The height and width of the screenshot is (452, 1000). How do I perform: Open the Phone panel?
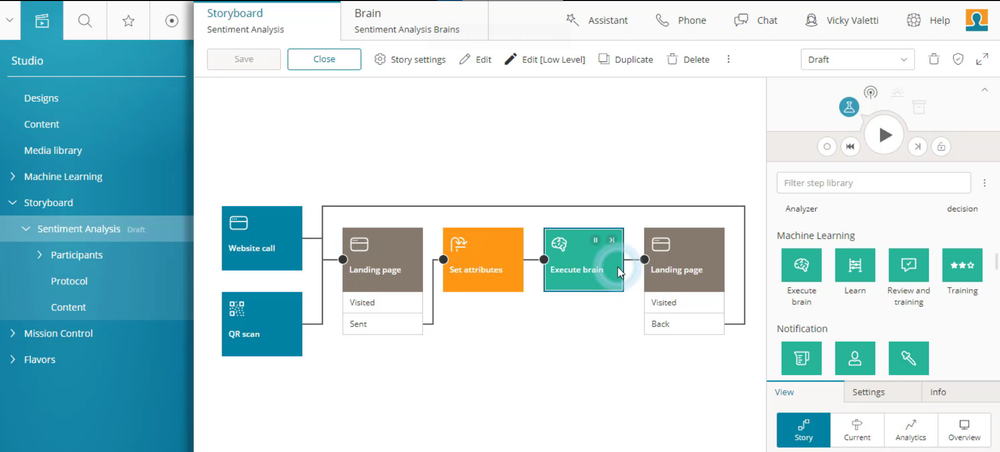pyautogui.click(x=680, y=20)
